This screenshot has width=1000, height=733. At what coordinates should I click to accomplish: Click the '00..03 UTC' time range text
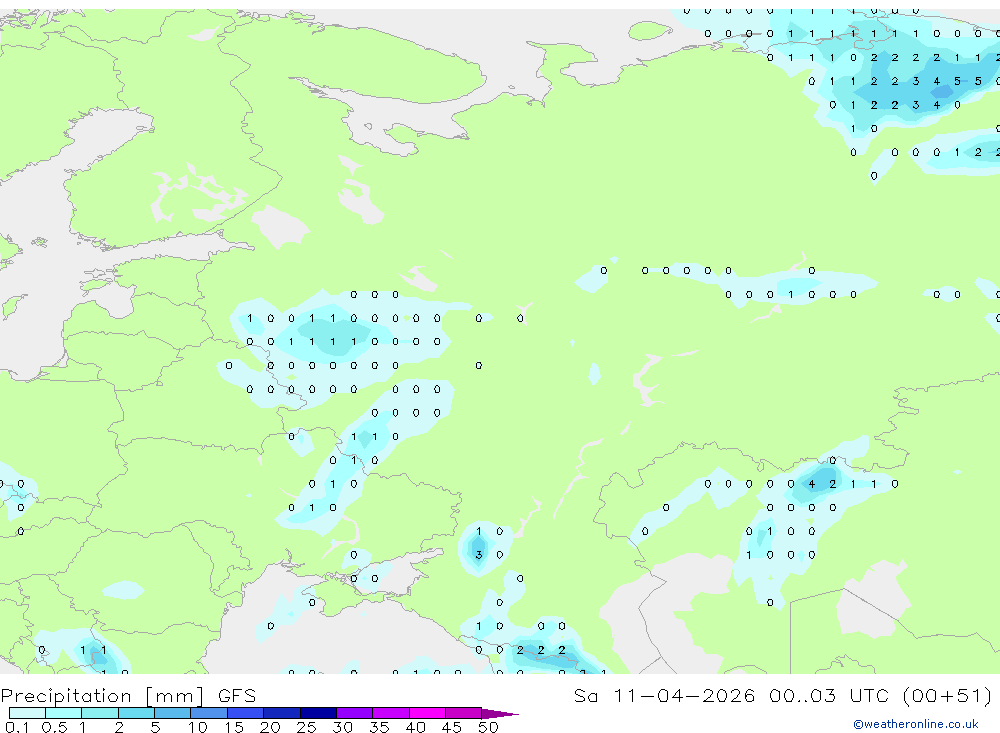click(828, 695)
